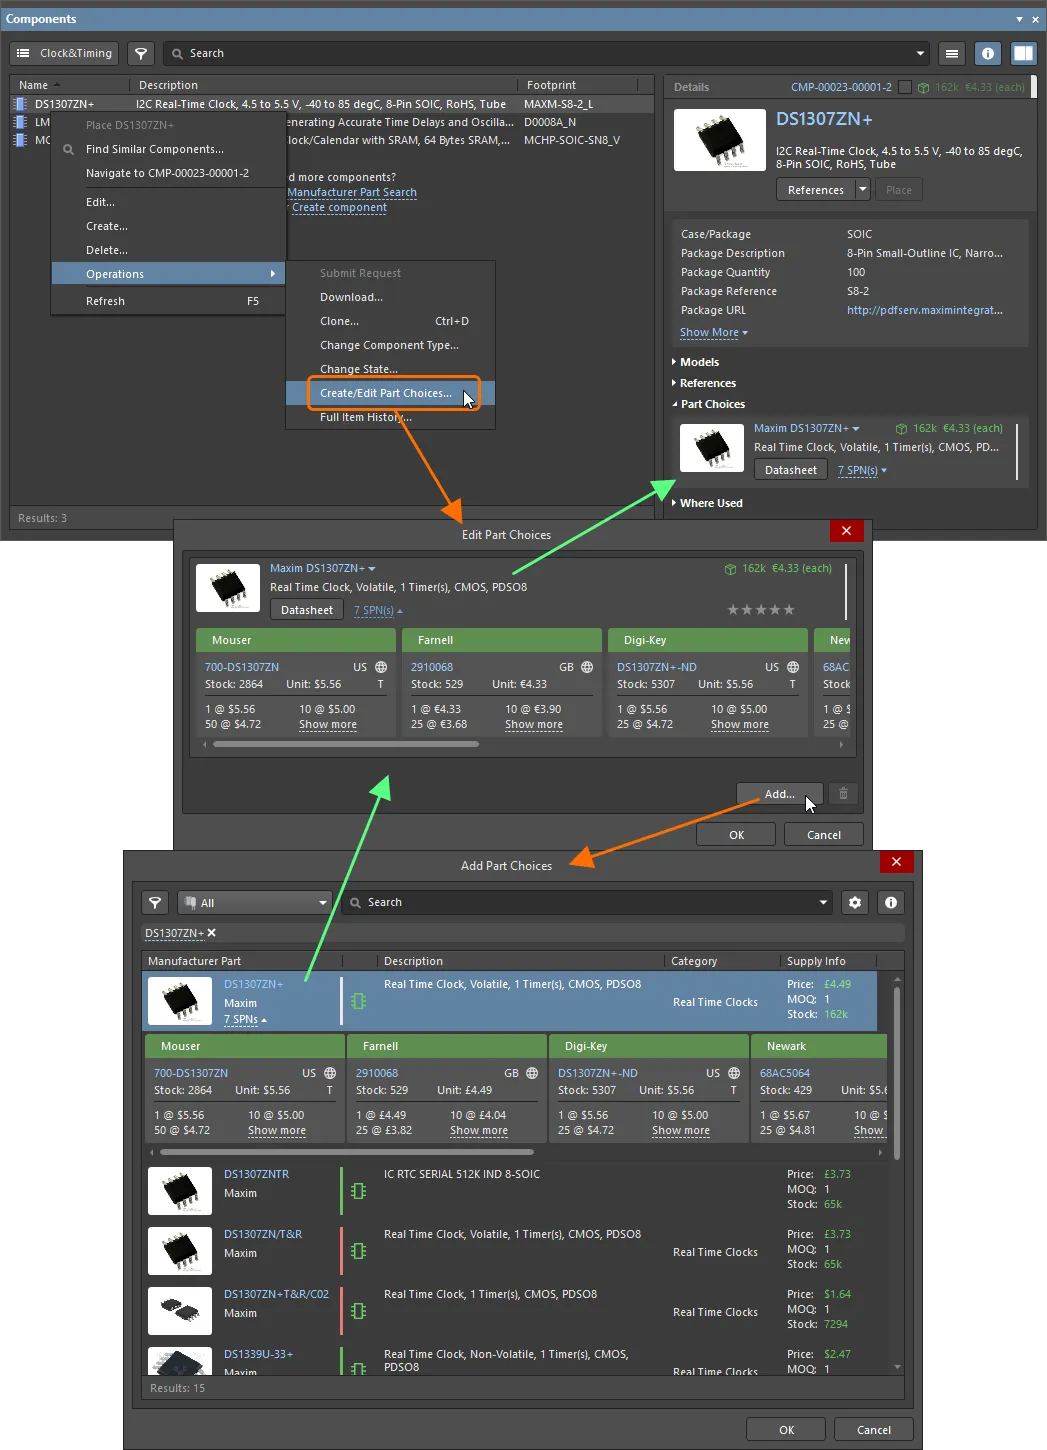Click the Datasheet button for Maxim DS1307ZN+
This screenshot has width=1047, height=1450.
(x=790, y=469)
